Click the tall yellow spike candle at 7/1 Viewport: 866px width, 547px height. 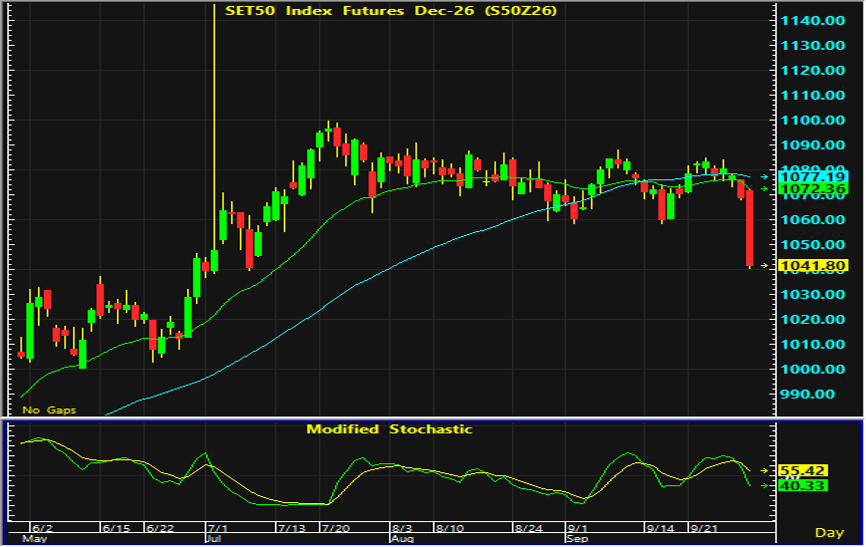coord(214,138)
